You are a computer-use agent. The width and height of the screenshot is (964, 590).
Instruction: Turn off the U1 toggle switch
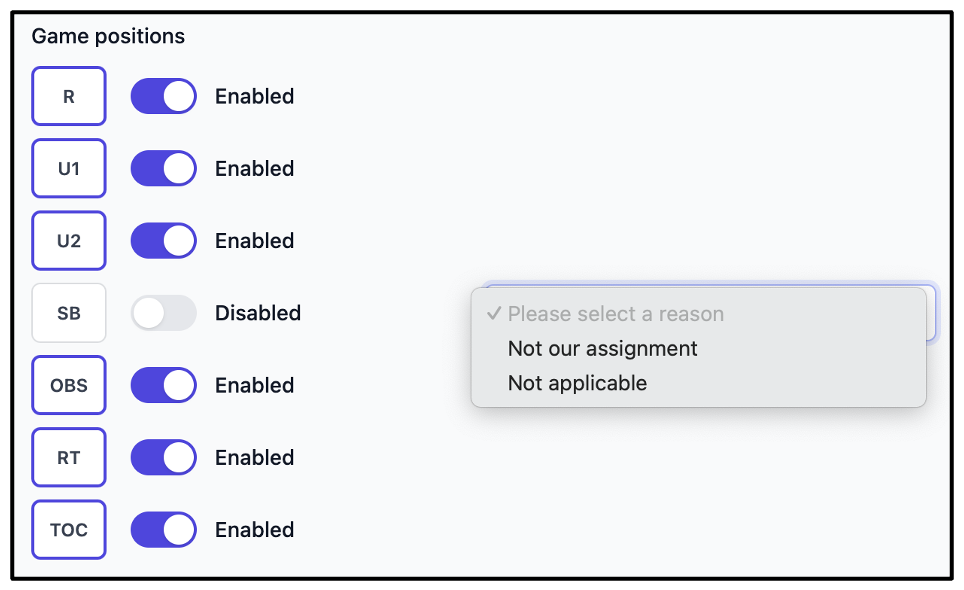164,168
